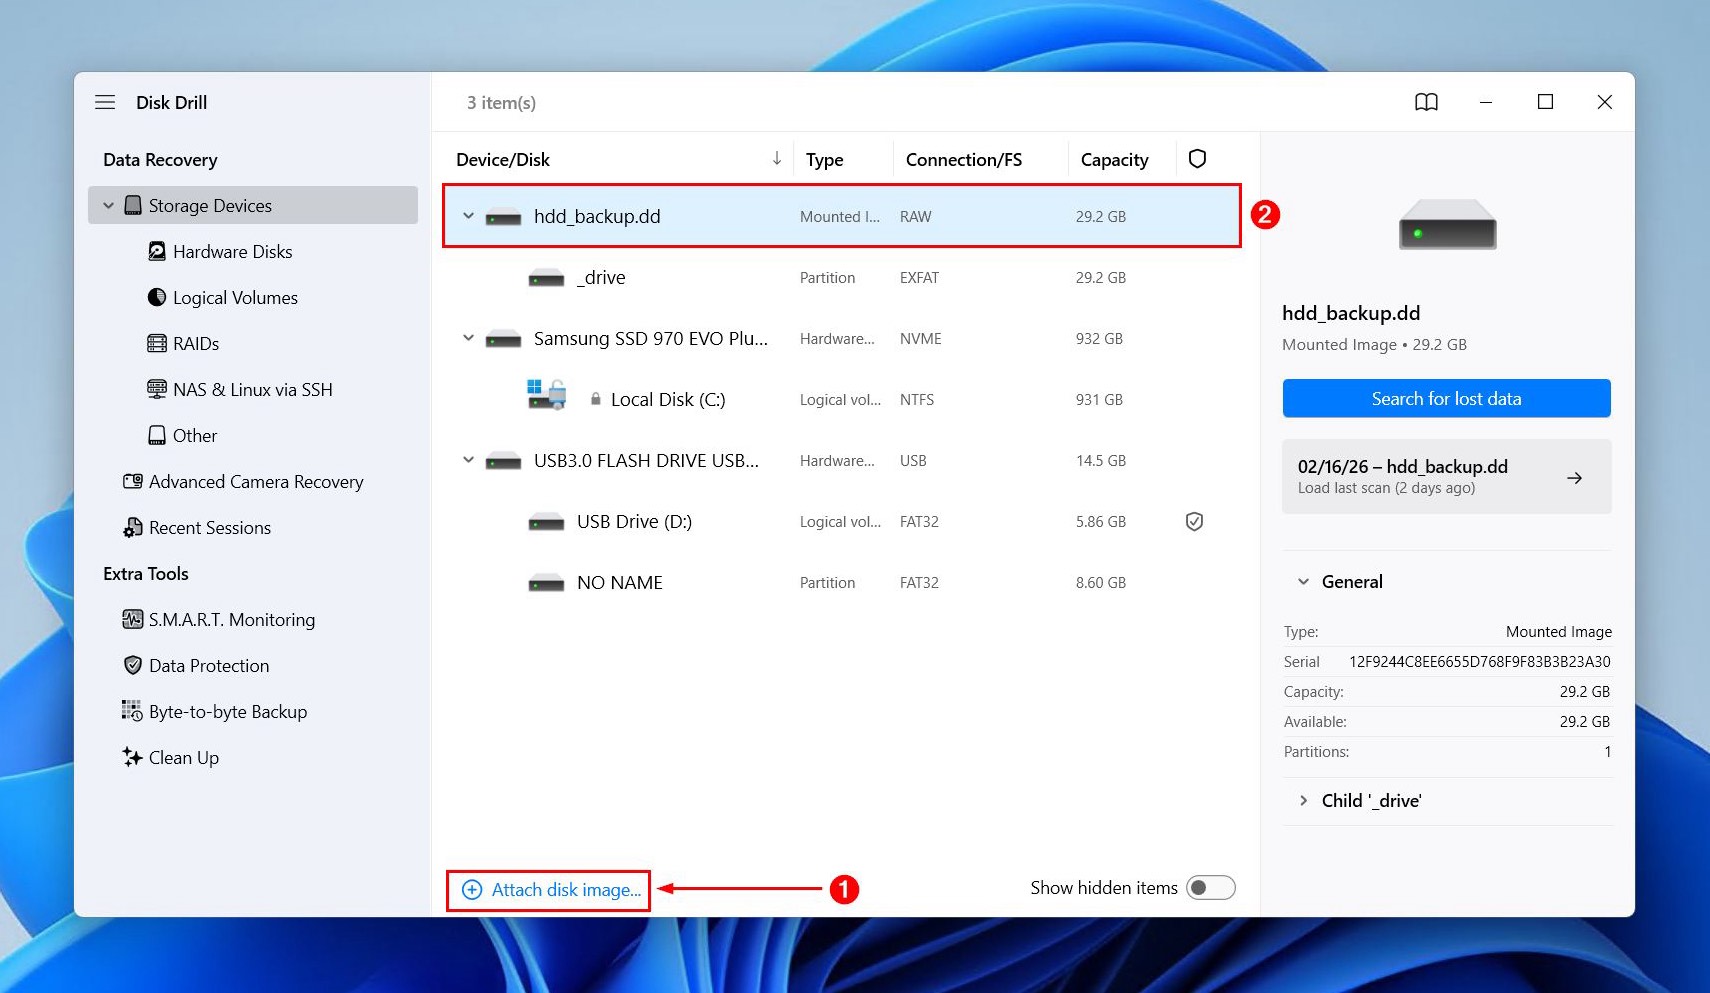Collapse the Samsung SSD 970 EVO entry
1710x993 pixels.
[467, 338]
